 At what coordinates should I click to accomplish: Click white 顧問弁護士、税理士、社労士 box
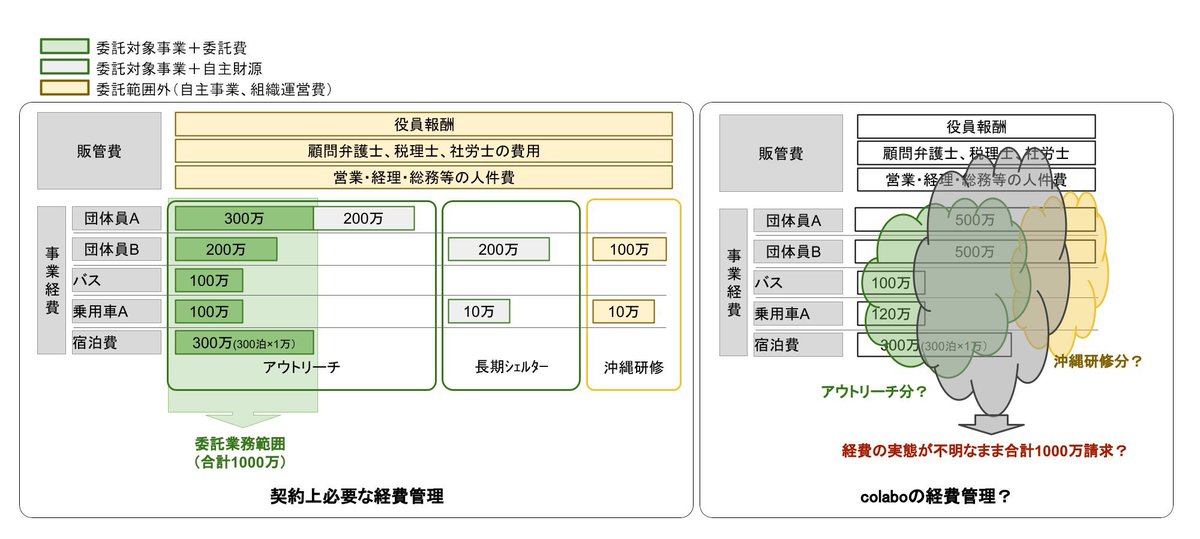(976, 153)
